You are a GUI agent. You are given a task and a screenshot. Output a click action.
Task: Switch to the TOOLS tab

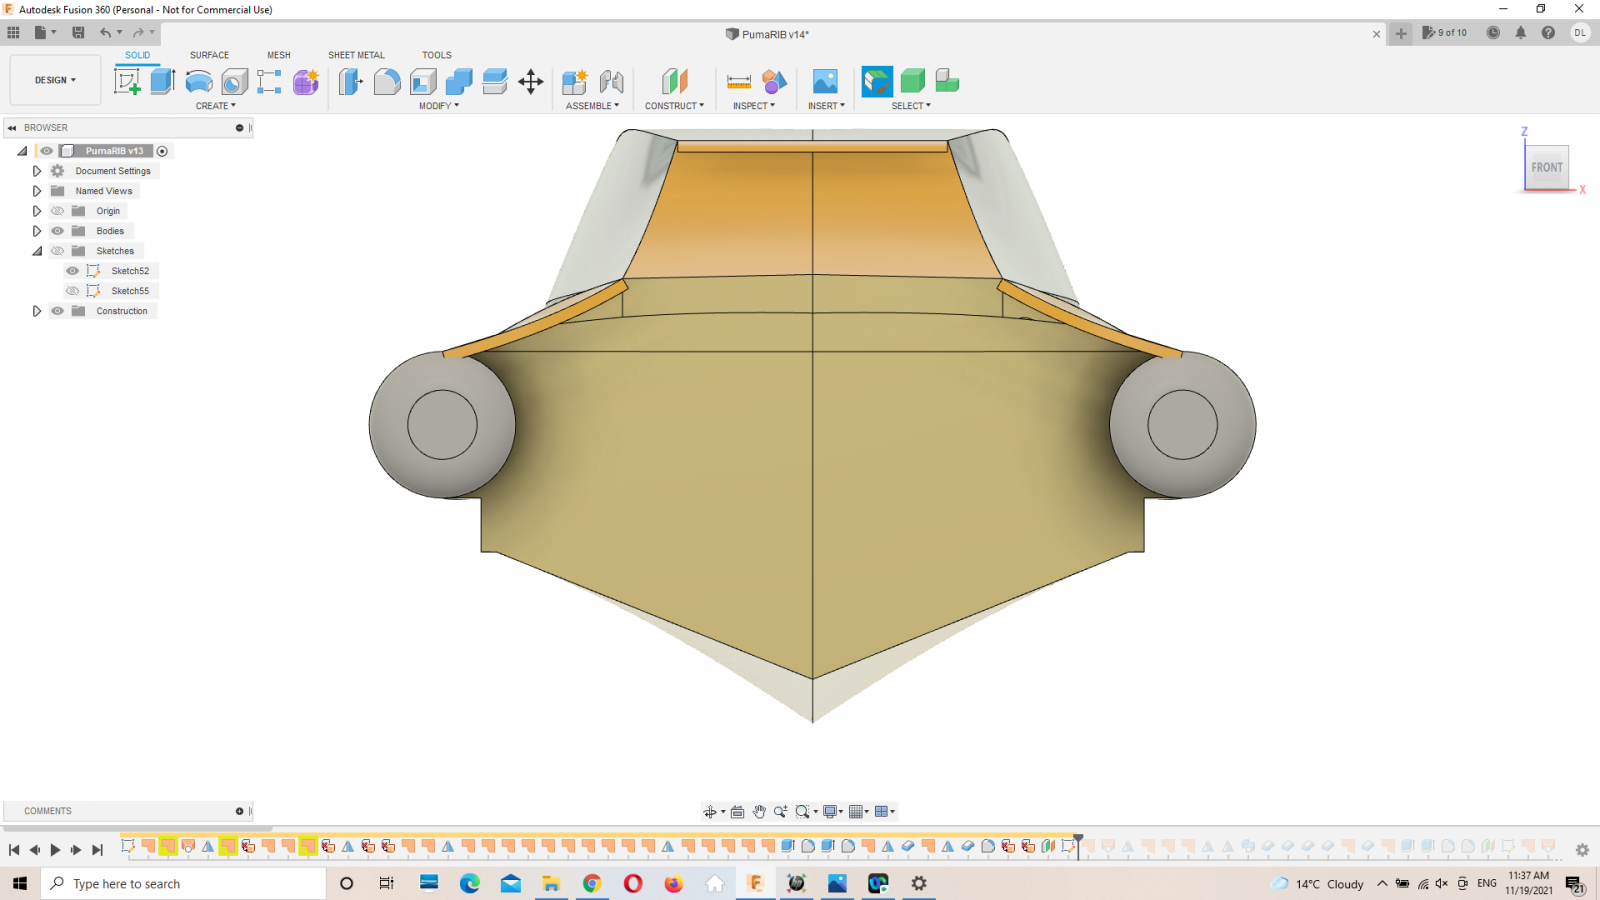(437, 55)
